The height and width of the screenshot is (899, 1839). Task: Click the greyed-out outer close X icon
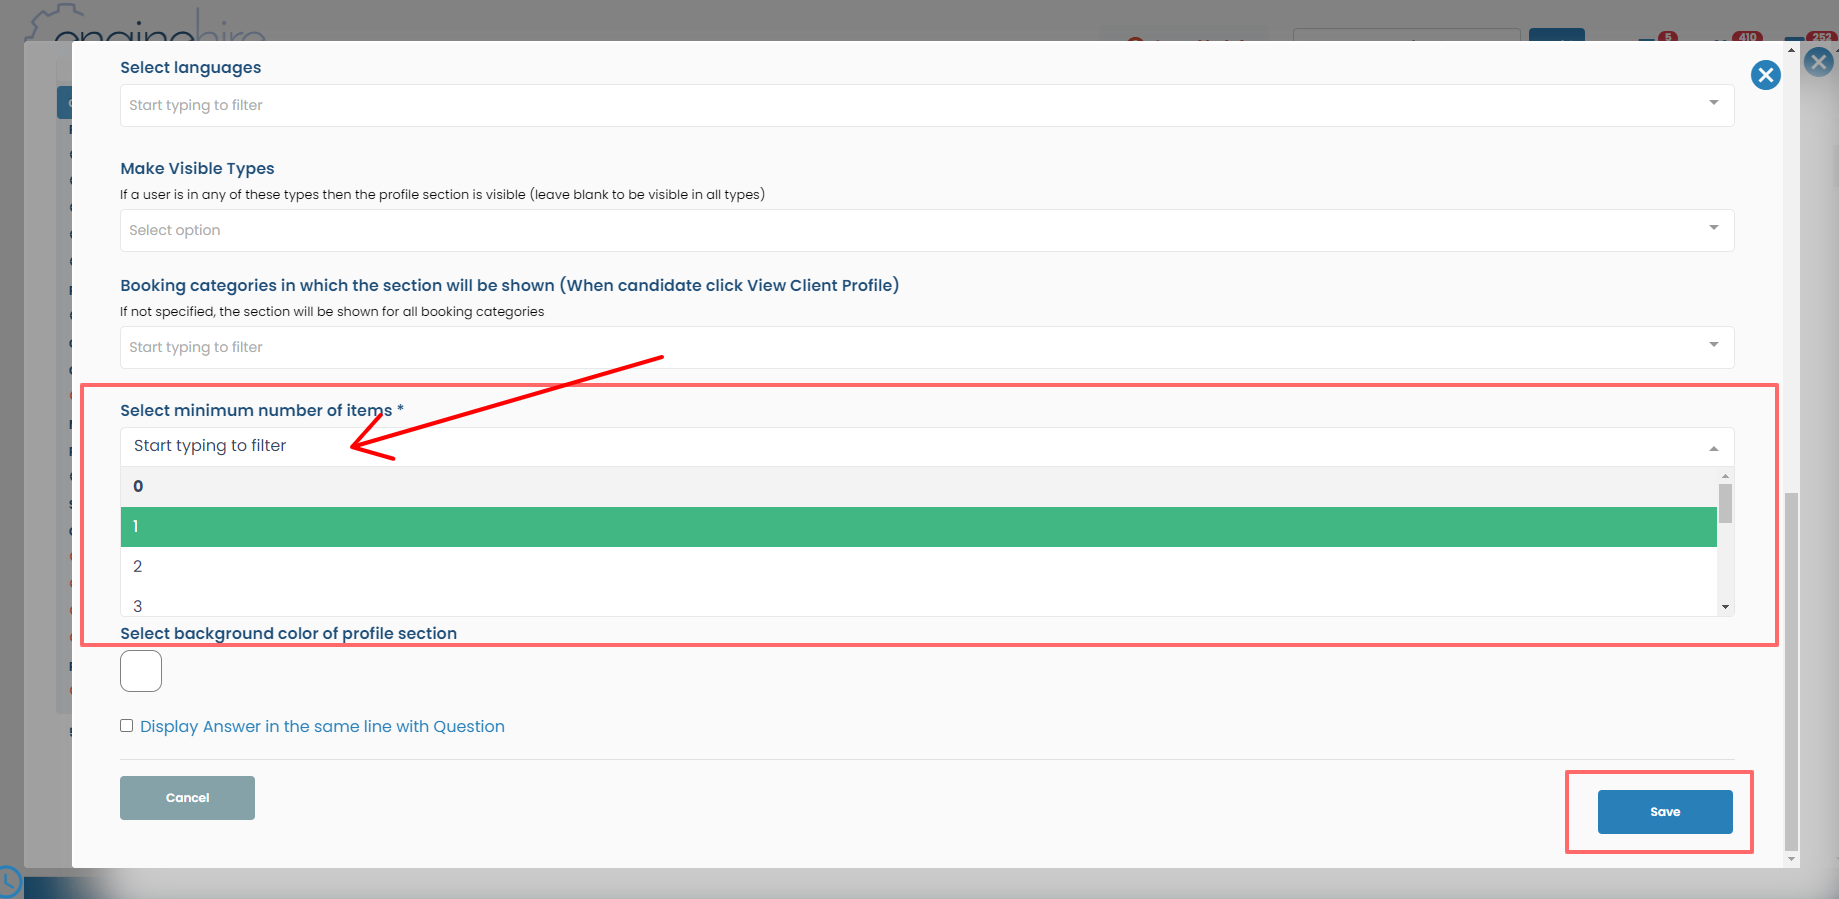[x=1818, y=62]
